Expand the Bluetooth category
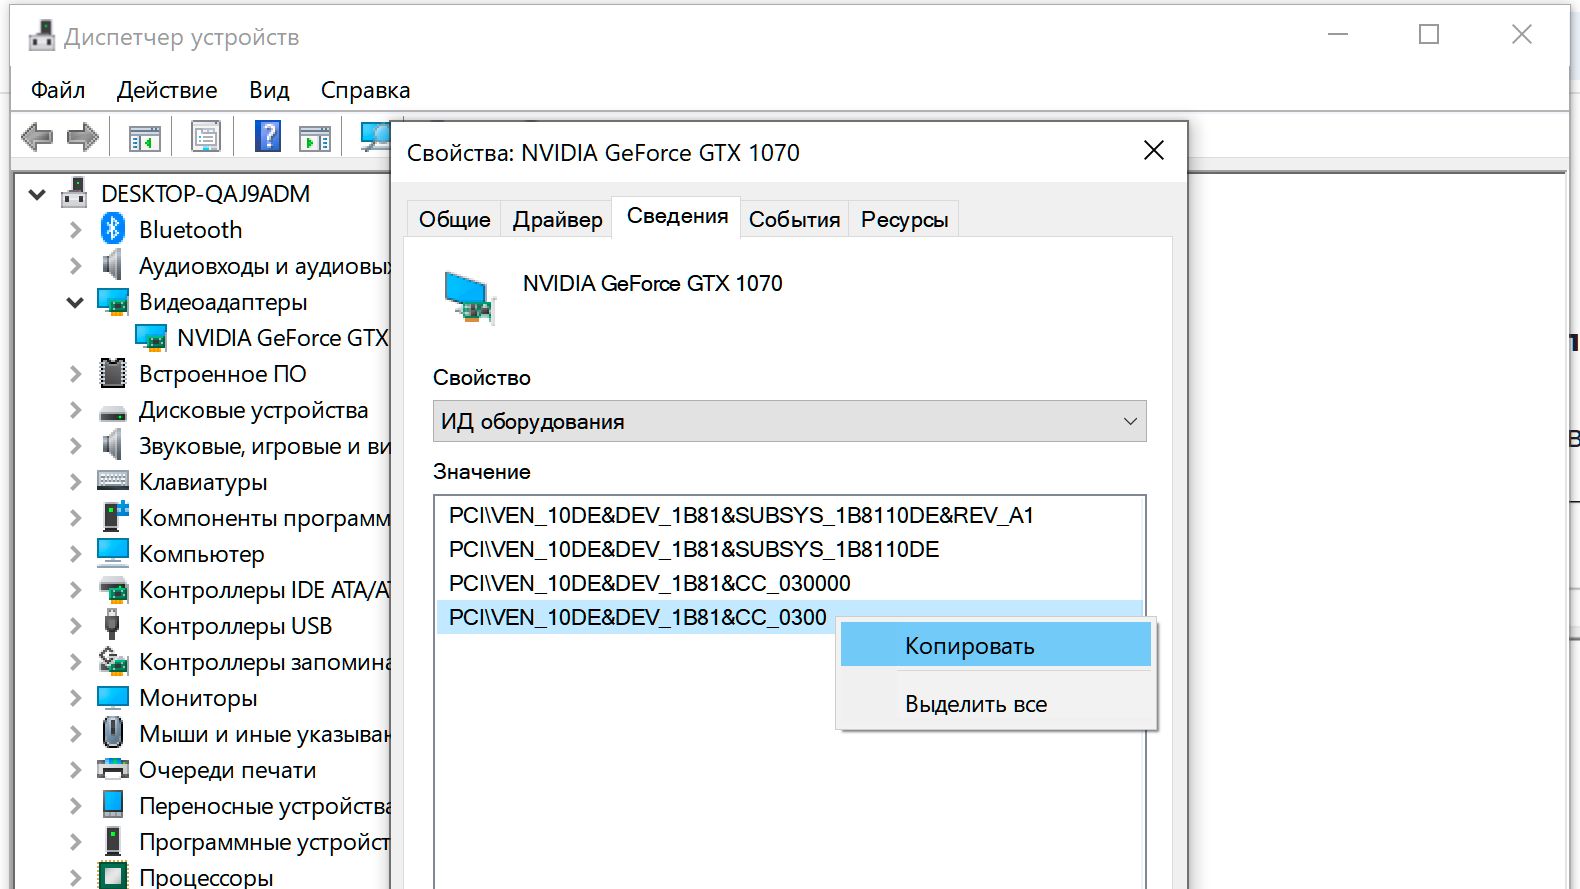Image resolution: width=1580 pixels, height=889 pixels. click(x=75, y=230)
